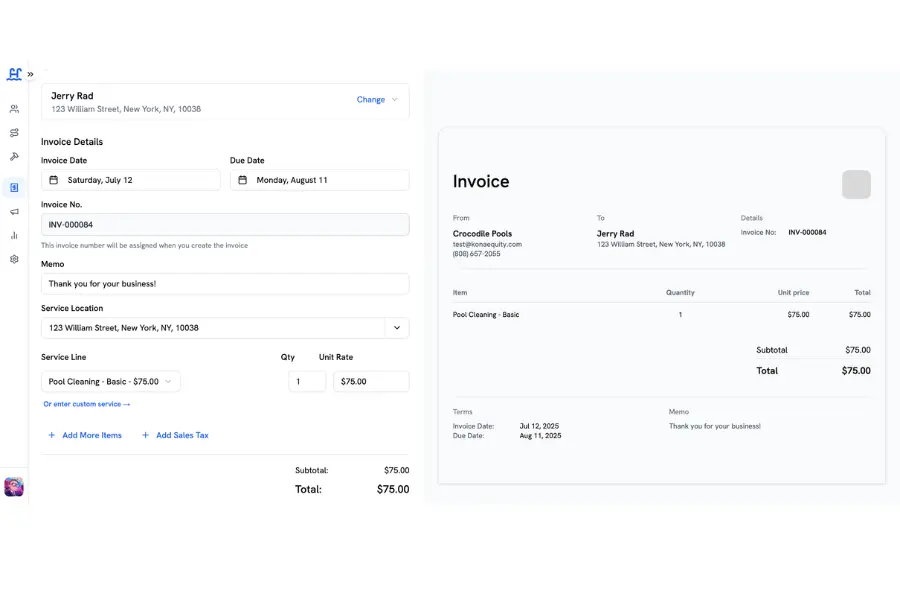The image size is (900, 600).
Task: Expand the sidebar with double-chevron icon
Action: [30, 74]
